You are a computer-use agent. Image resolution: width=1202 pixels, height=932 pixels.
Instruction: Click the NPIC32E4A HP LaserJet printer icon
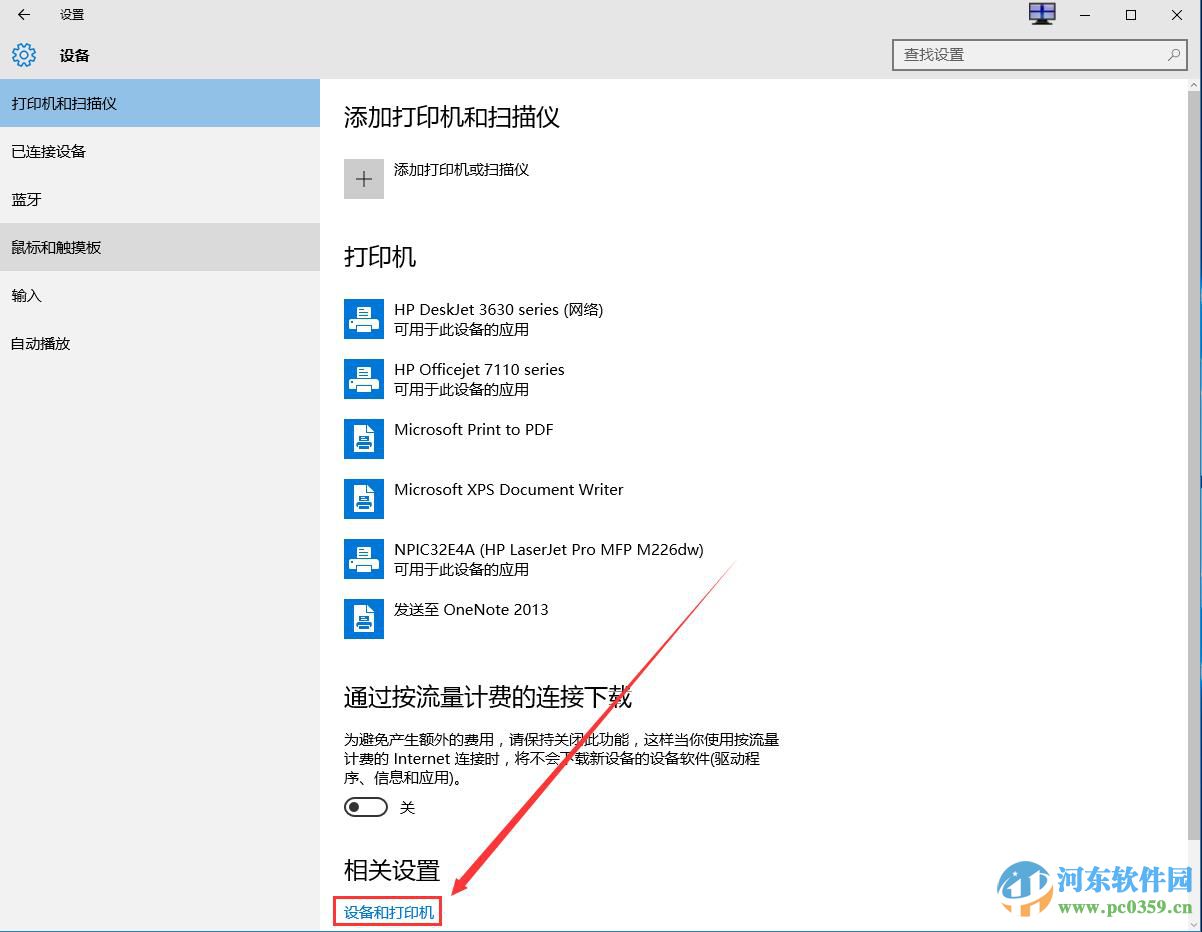pos(363,558)
